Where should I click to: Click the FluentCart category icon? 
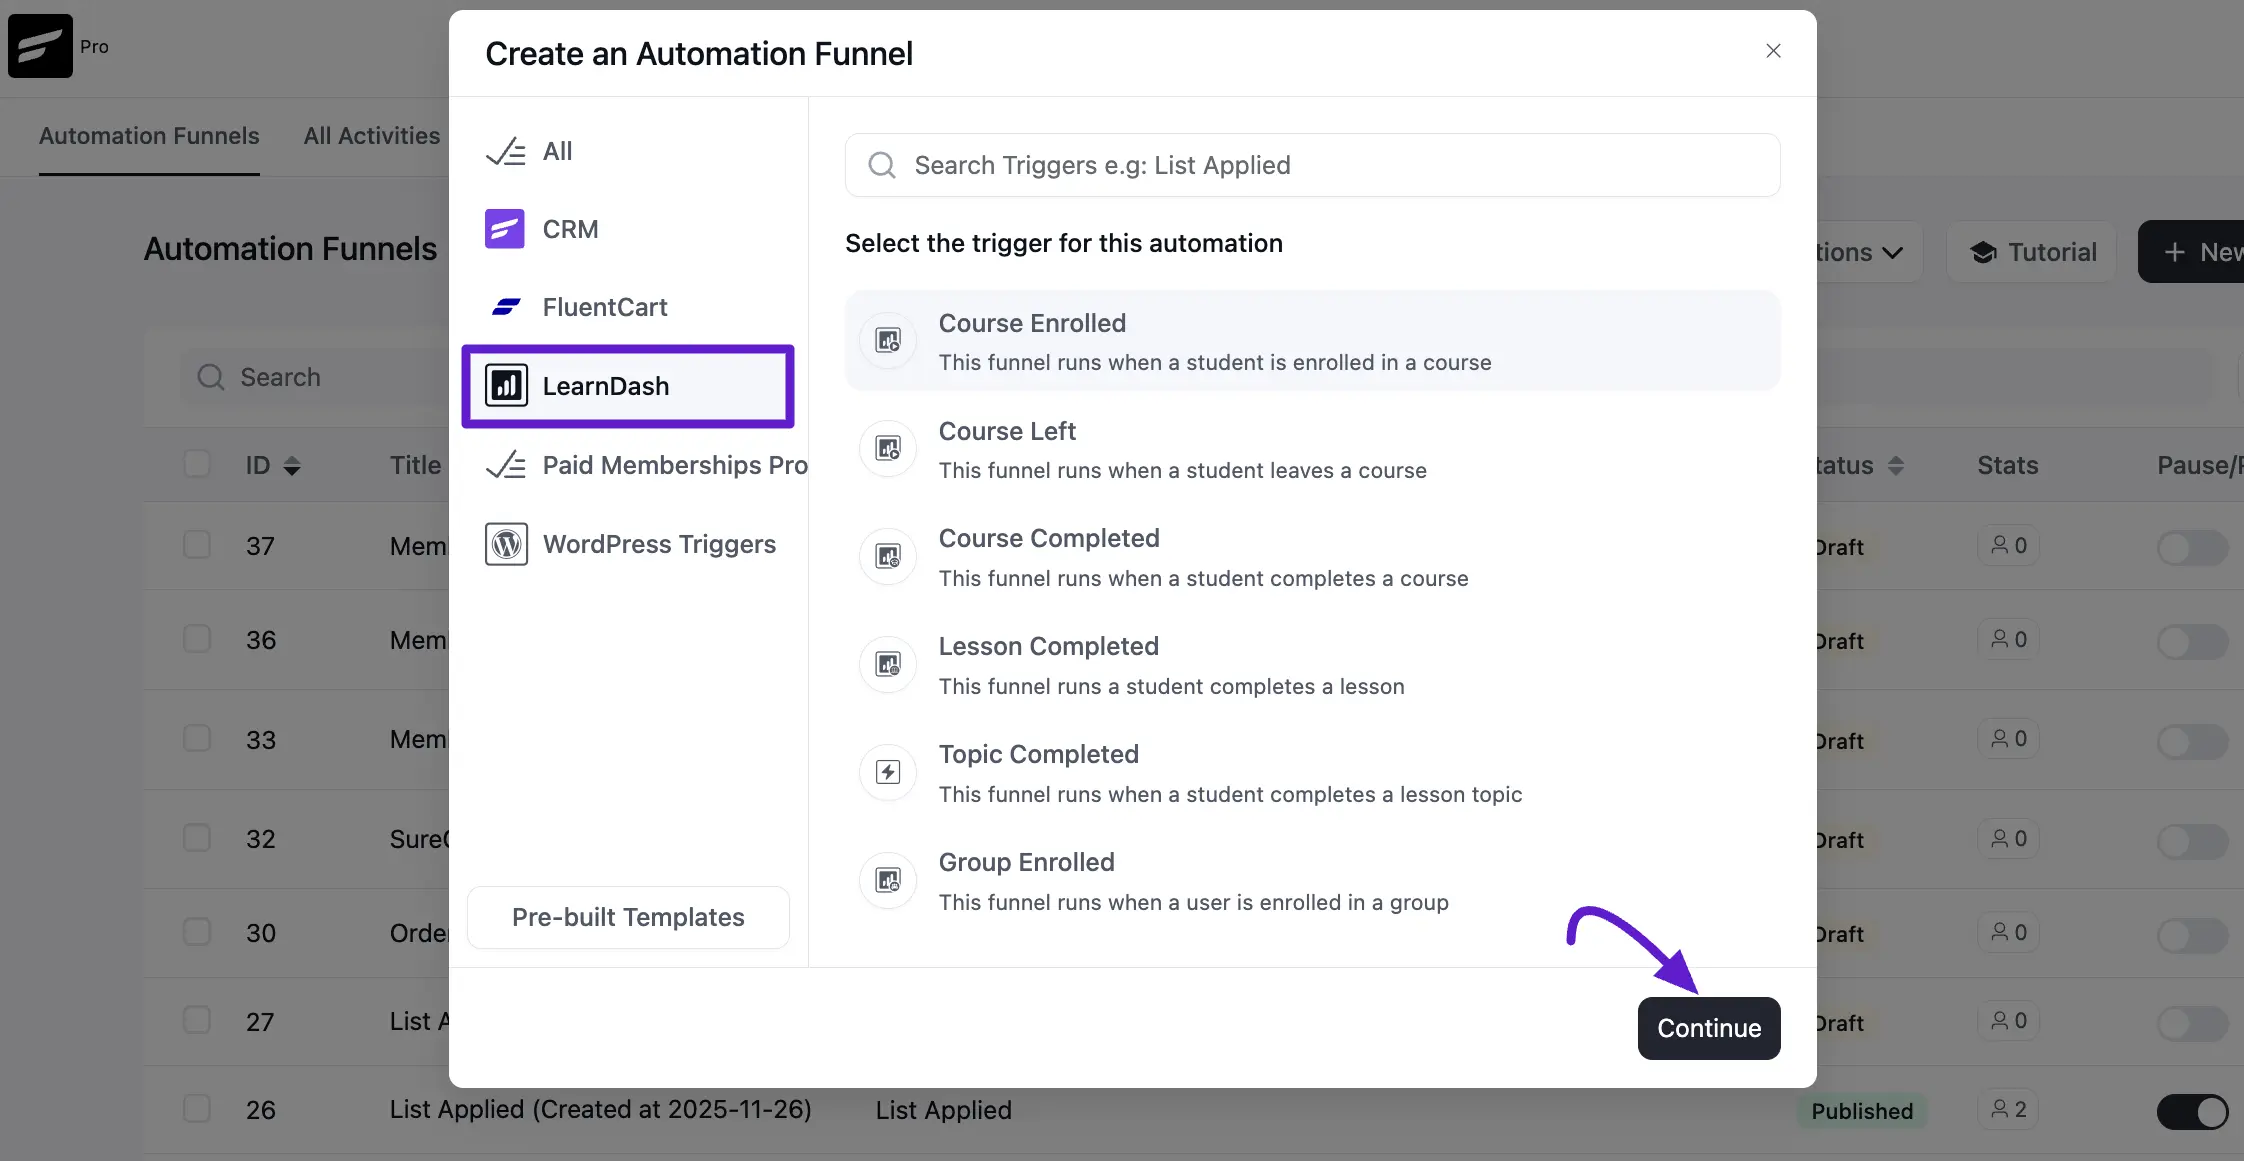(506, 307)
